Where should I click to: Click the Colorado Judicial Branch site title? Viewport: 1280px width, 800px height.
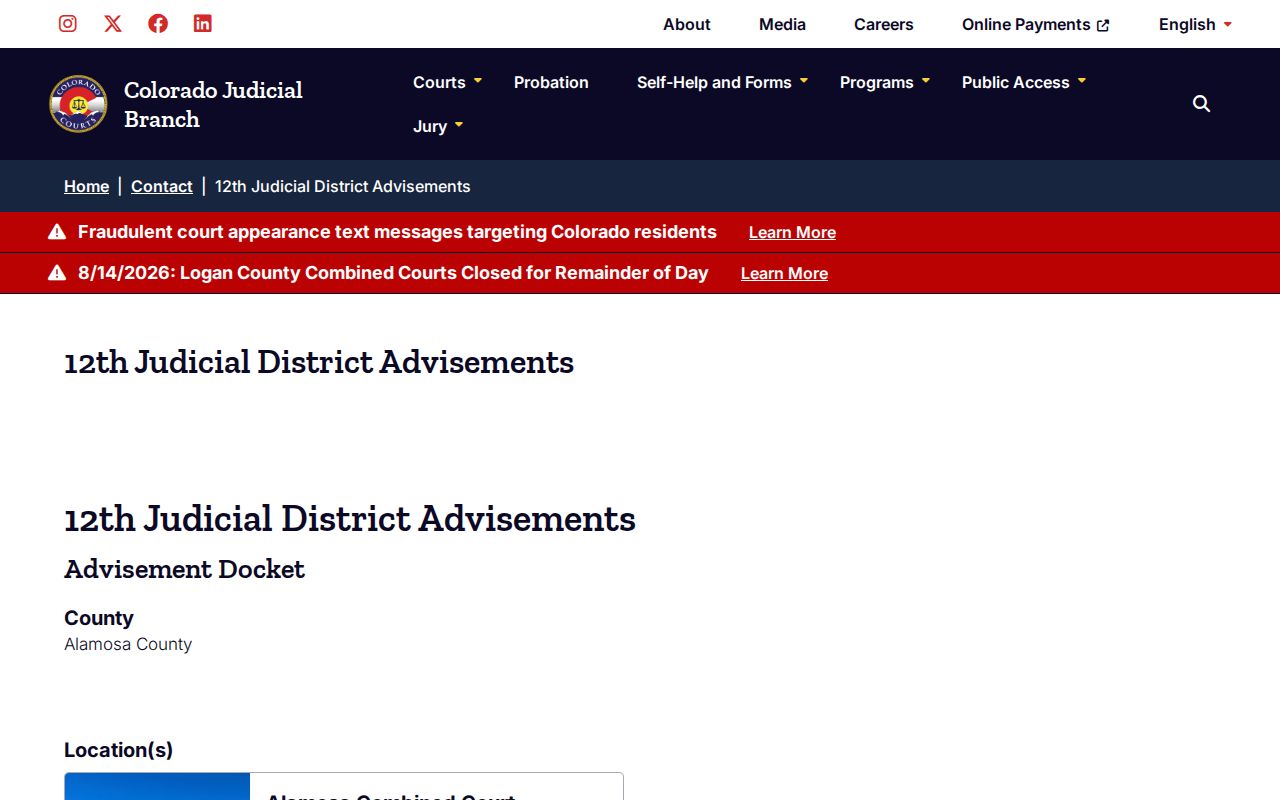(x=213, y=104)
